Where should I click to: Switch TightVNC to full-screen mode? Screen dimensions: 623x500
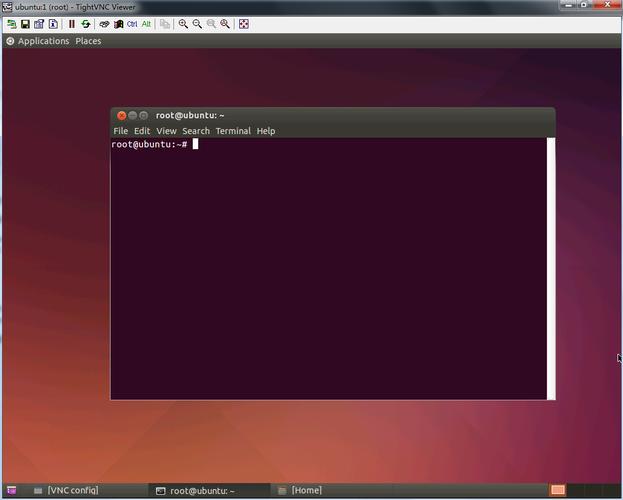(x=244, y=24)
